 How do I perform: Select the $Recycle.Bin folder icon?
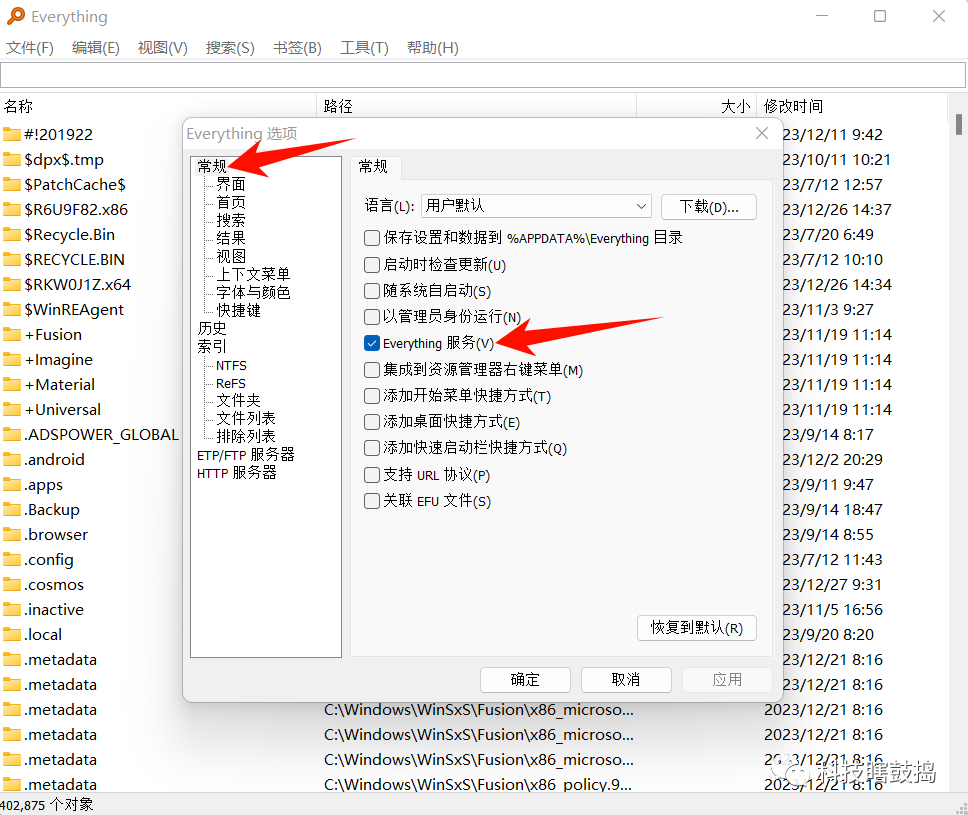[12, 234]
